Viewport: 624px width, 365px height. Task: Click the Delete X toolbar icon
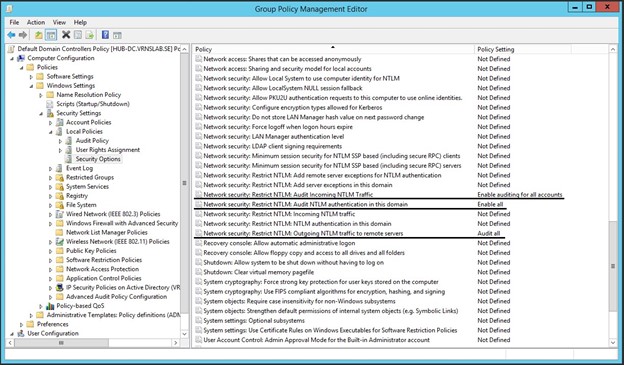66,35
